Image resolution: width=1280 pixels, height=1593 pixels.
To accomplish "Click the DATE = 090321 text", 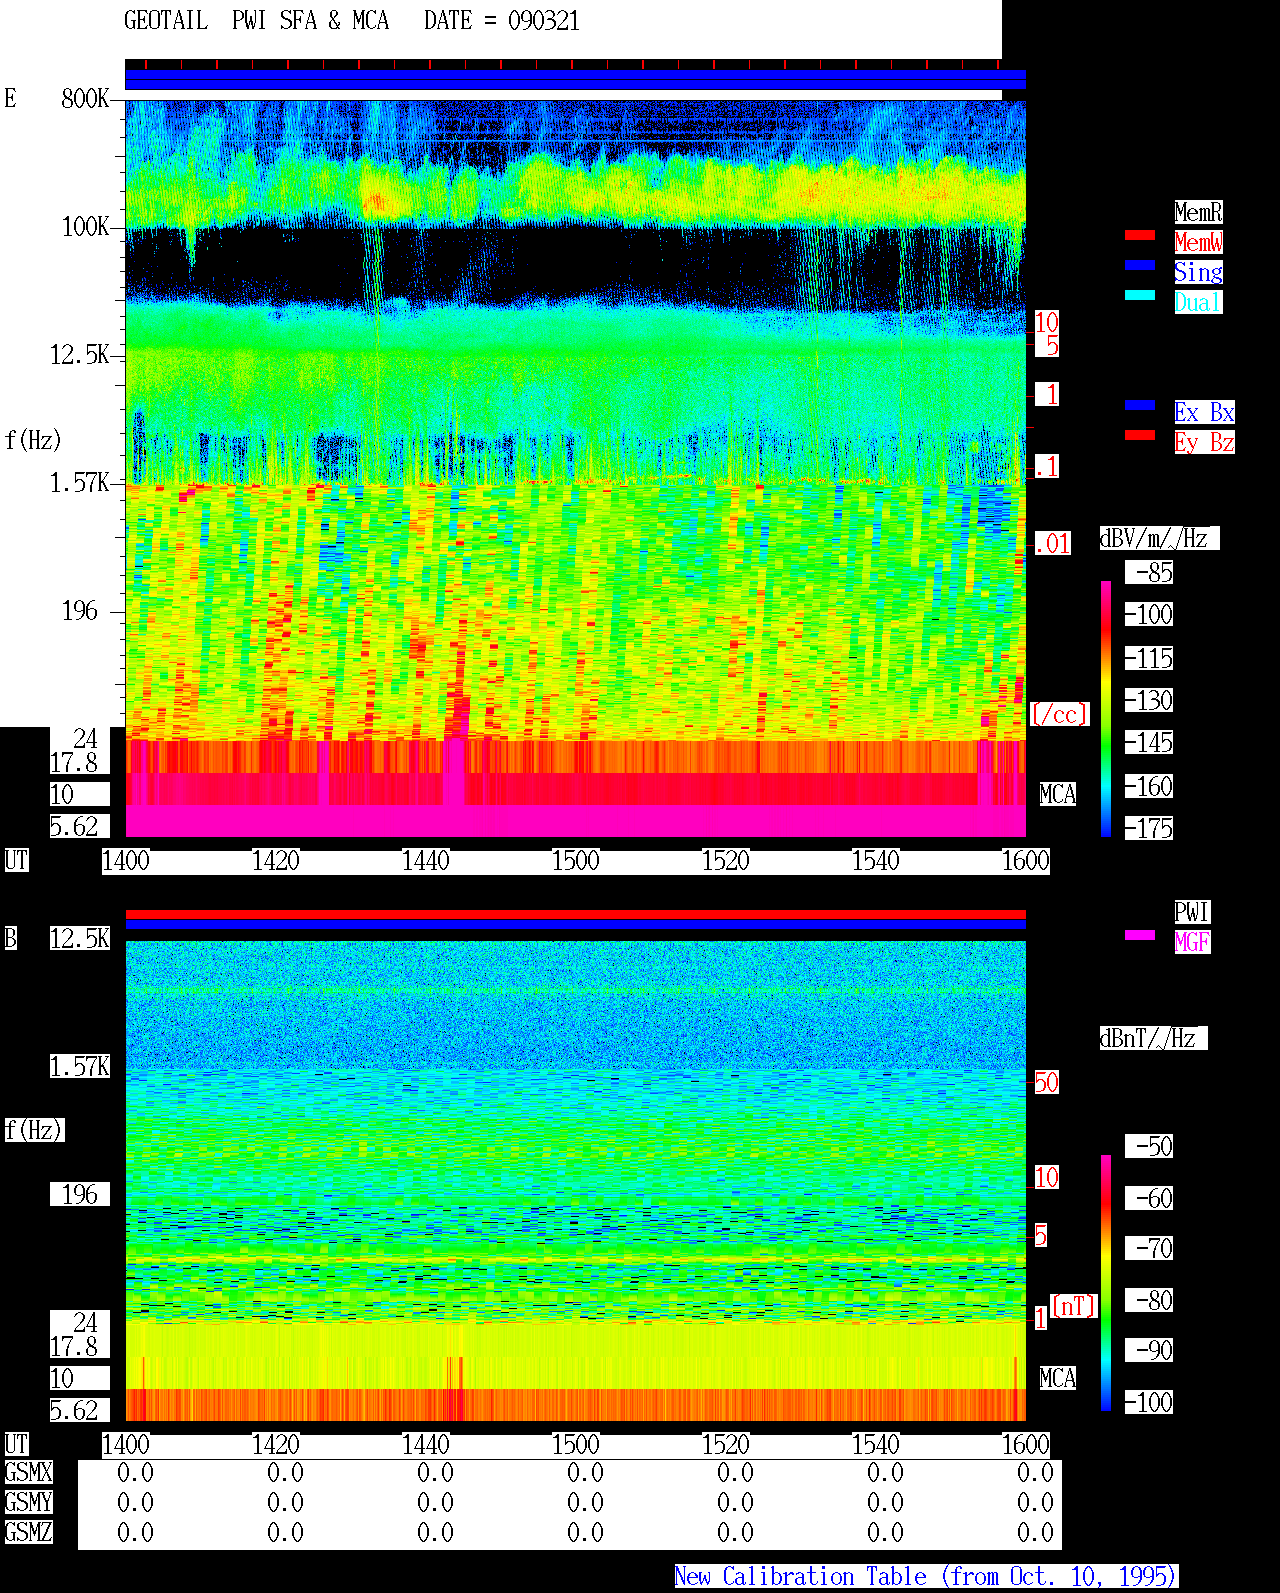I will 502,21.
